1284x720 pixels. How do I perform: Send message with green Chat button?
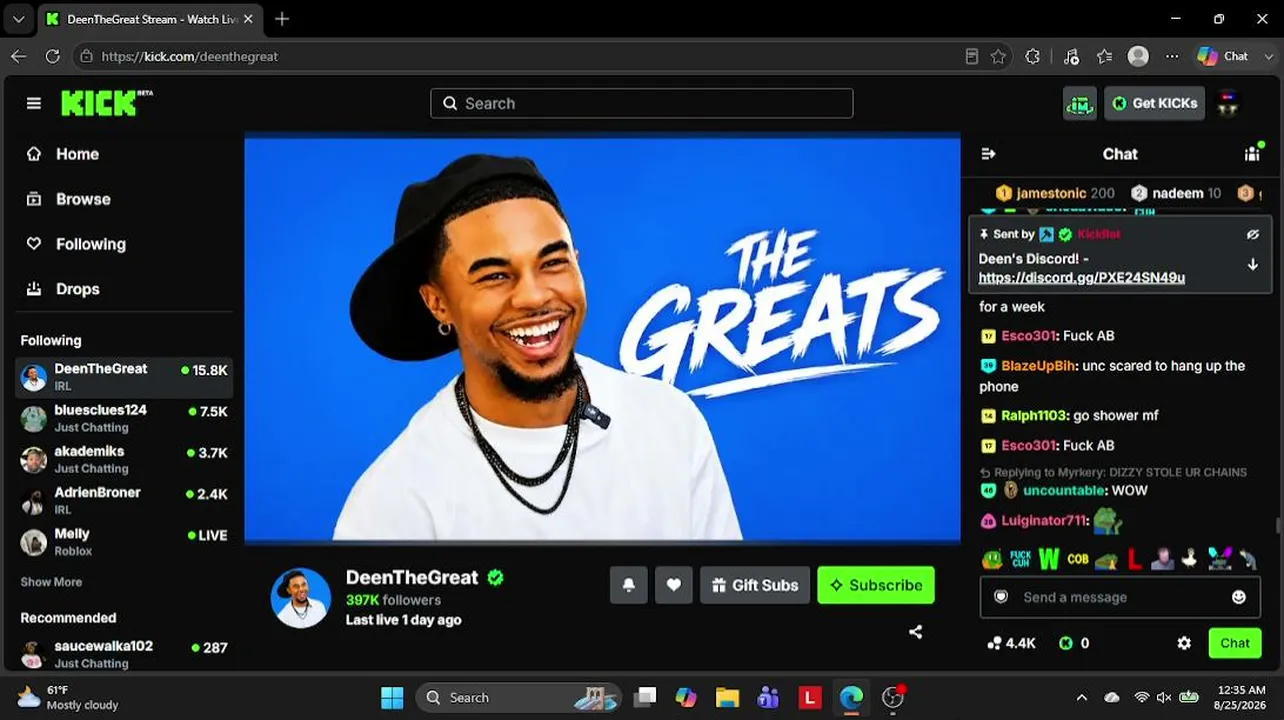click(x=1235, y=643)
